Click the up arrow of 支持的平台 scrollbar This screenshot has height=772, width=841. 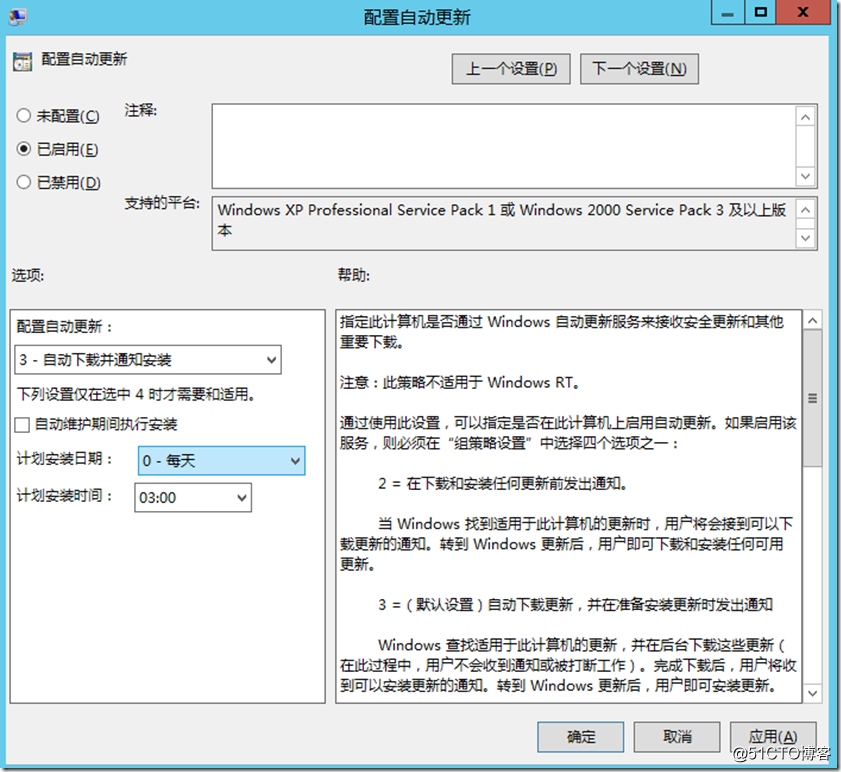coord(805,210)
